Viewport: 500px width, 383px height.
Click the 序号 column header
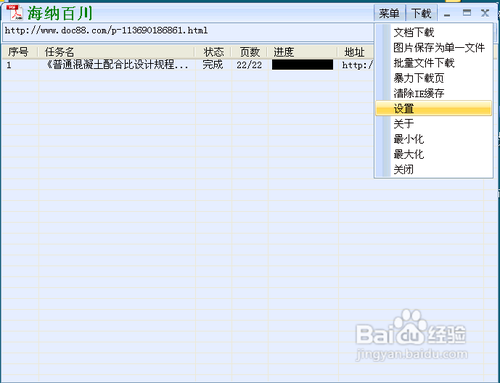pos(19,52)
